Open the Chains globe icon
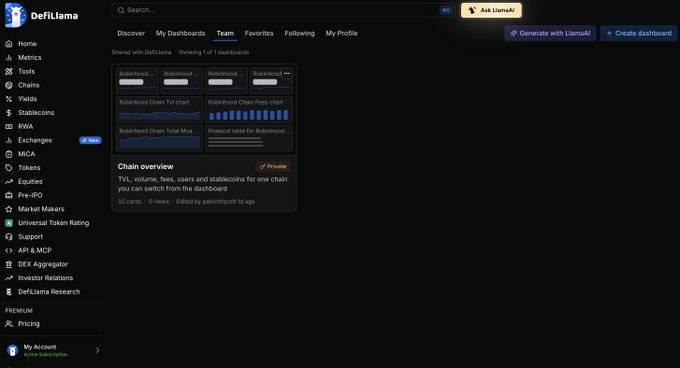The image size is (680, 368). (x=9, y=85)
